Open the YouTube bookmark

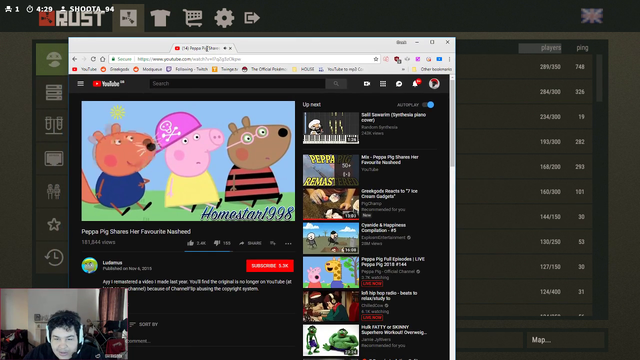(x=84, y=69)
